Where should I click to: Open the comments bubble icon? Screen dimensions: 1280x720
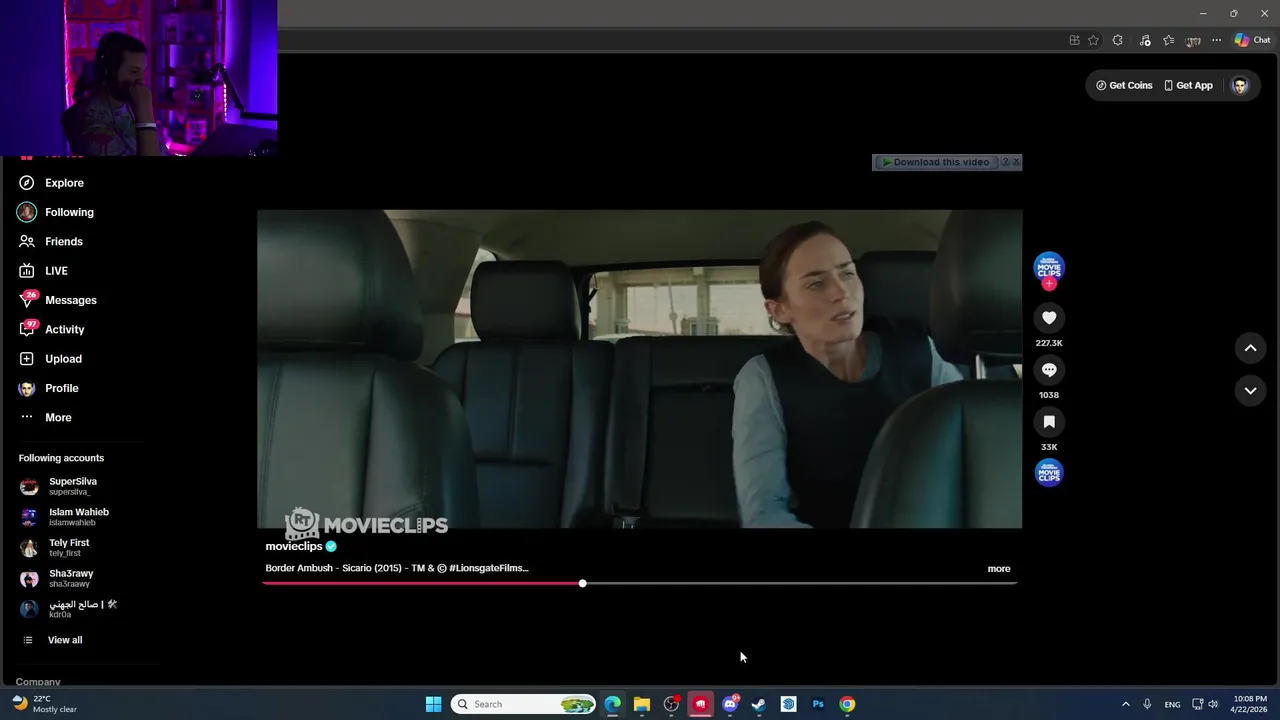coord(1049,370)
